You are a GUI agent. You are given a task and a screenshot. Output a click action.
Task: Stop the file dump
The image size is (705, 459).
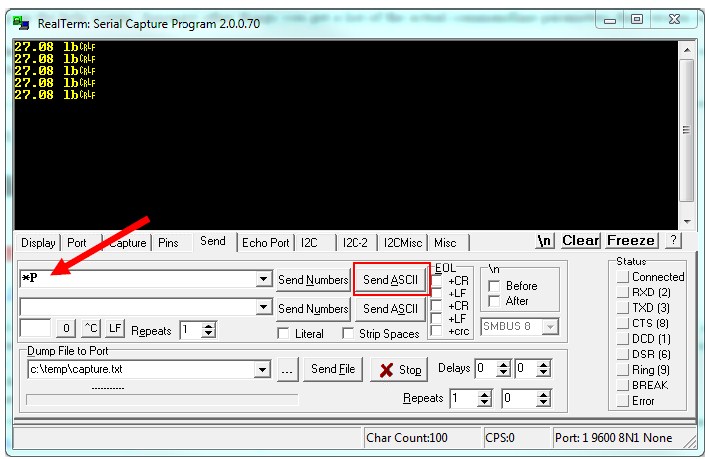400,370
